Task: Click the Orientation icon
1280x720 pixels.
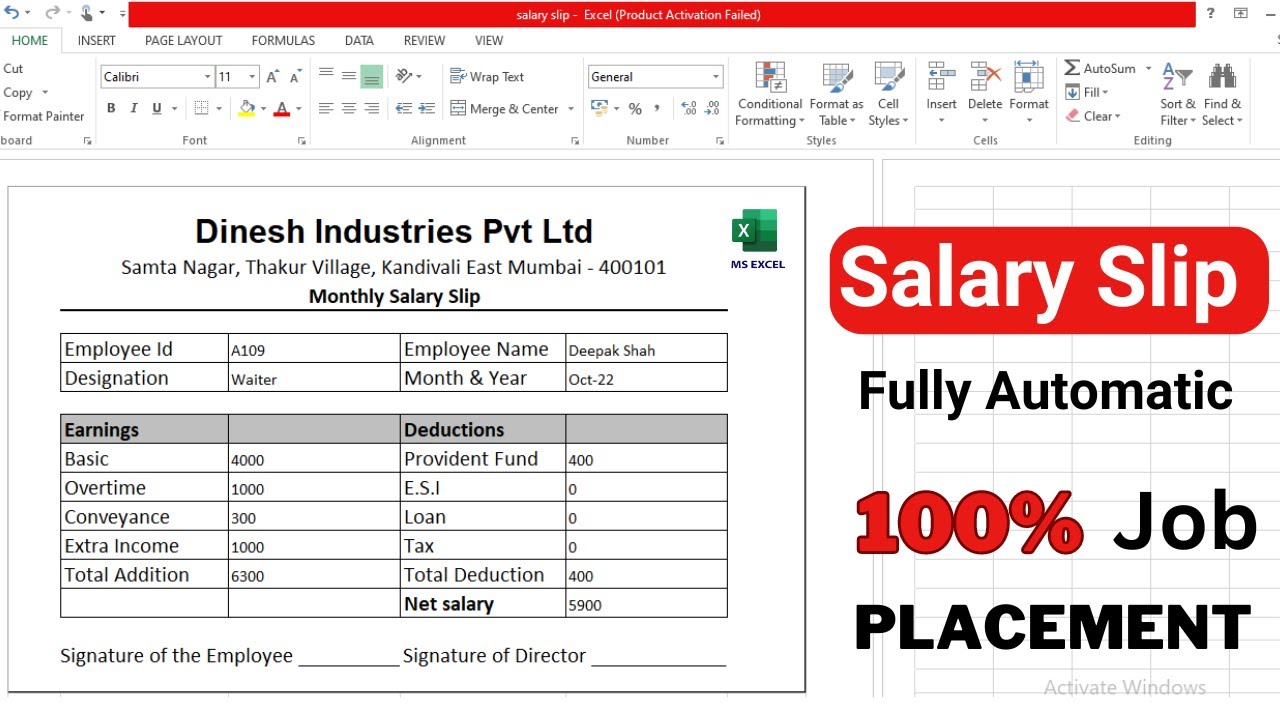Action: coord(404,76)
